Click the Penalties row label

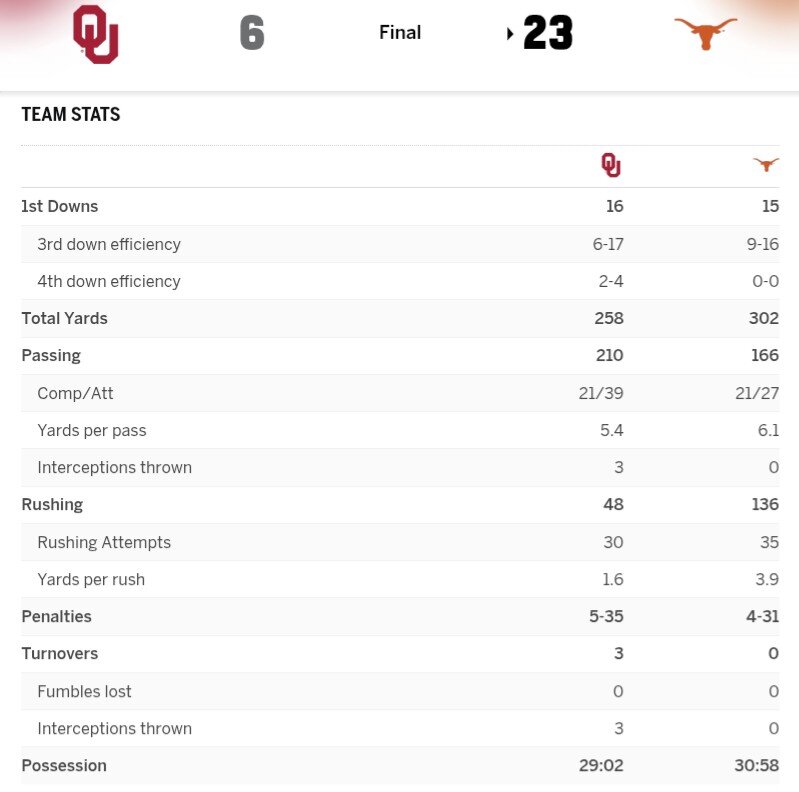[x=56, y=616]
